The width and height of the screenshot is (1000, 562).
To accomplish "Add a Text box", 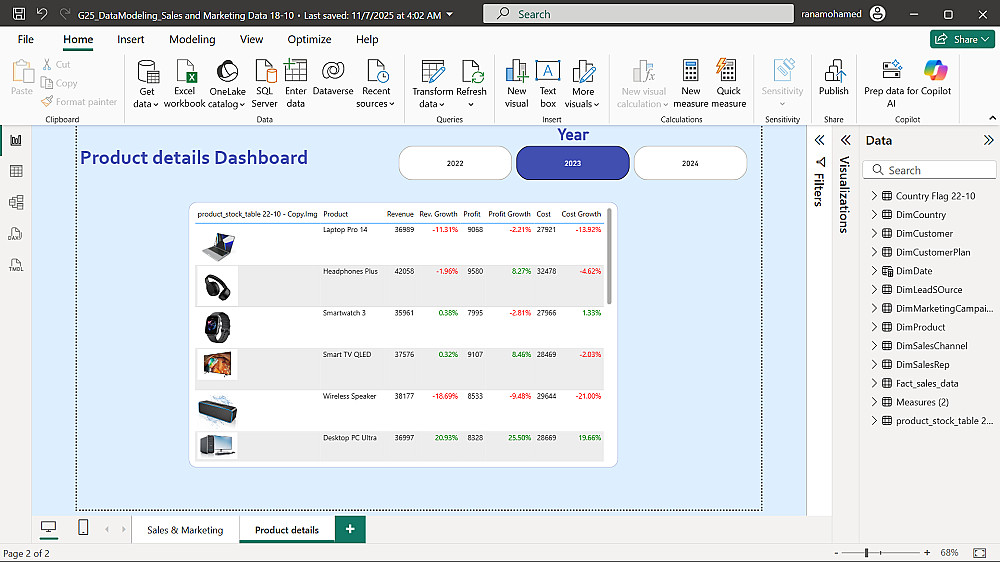I will tap(548, 84).
